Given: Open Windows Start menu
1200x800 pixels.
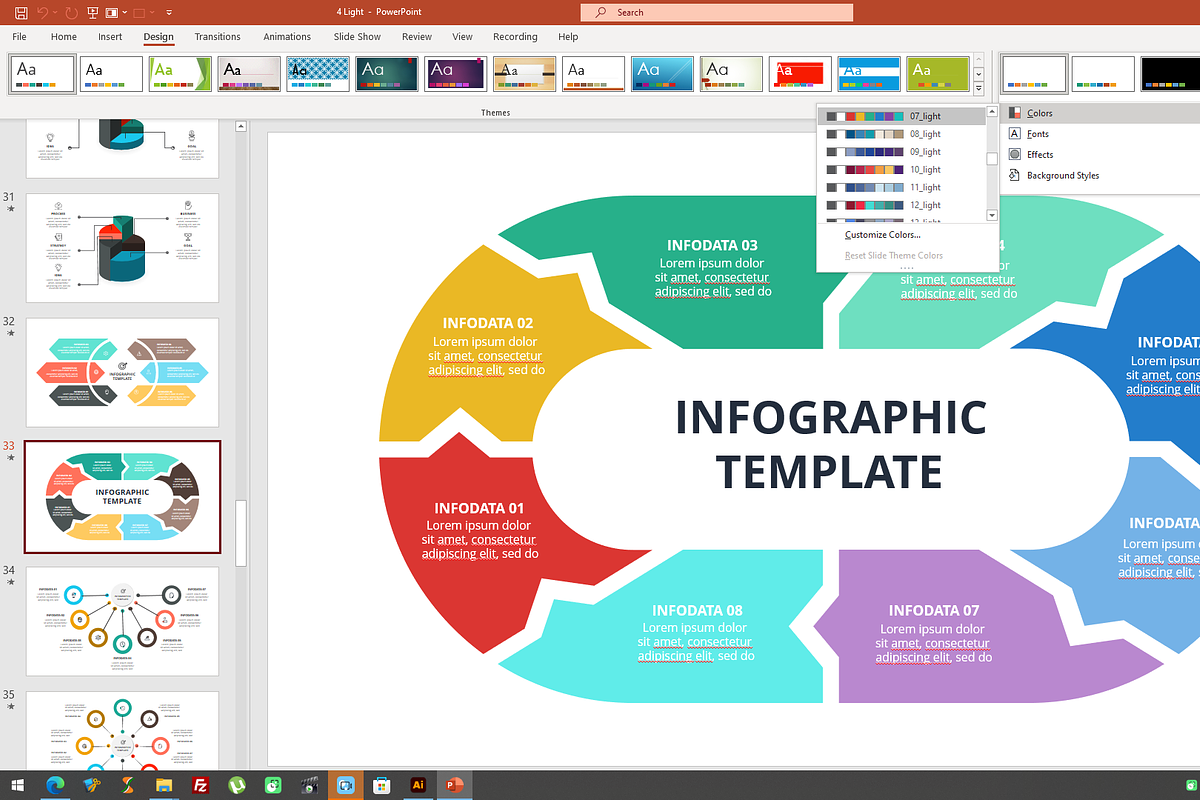Looking at the screenshot, I should pos(18,785).
